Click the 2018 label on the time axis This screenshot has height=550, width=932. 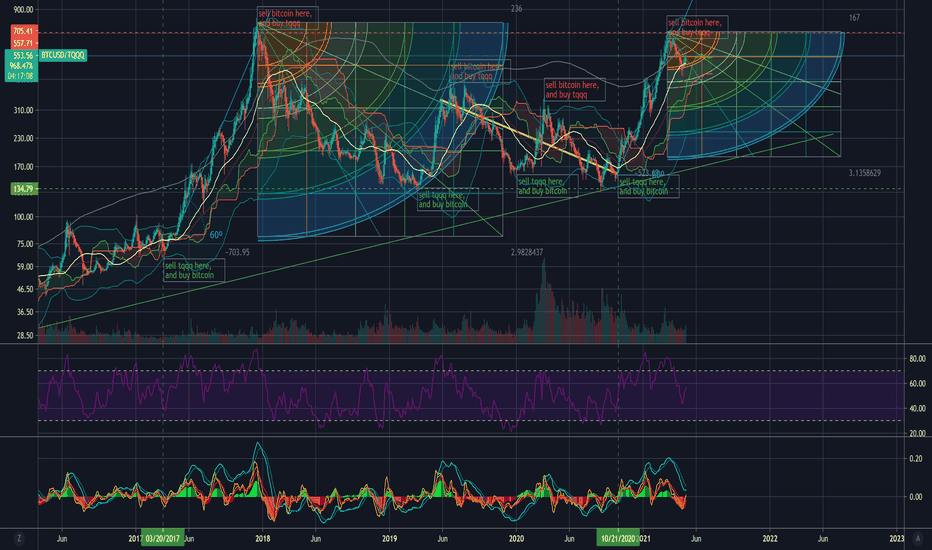tap(262, 539)
